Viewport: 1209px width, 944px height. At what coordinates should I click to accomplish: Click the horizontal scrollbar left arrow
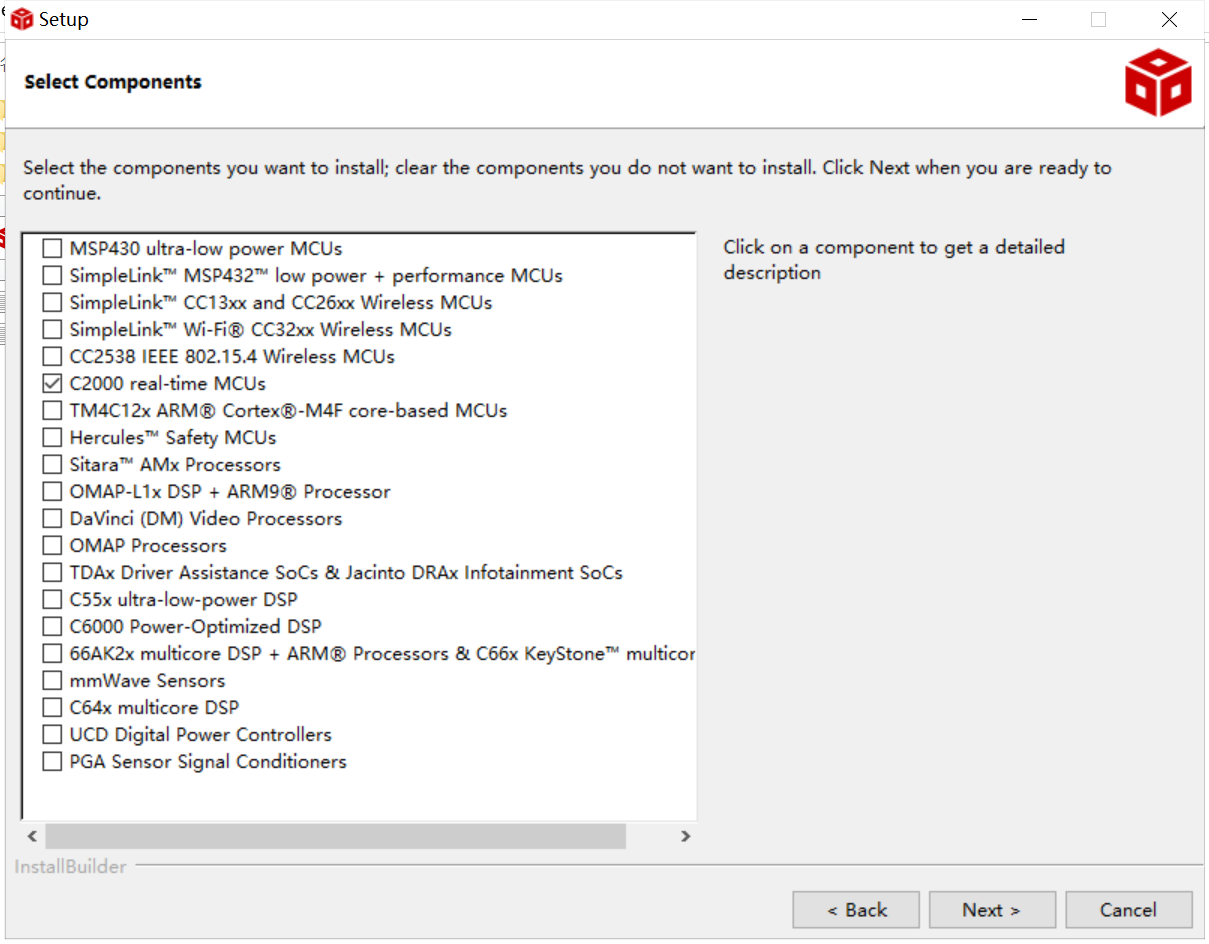tap(32, 836)
